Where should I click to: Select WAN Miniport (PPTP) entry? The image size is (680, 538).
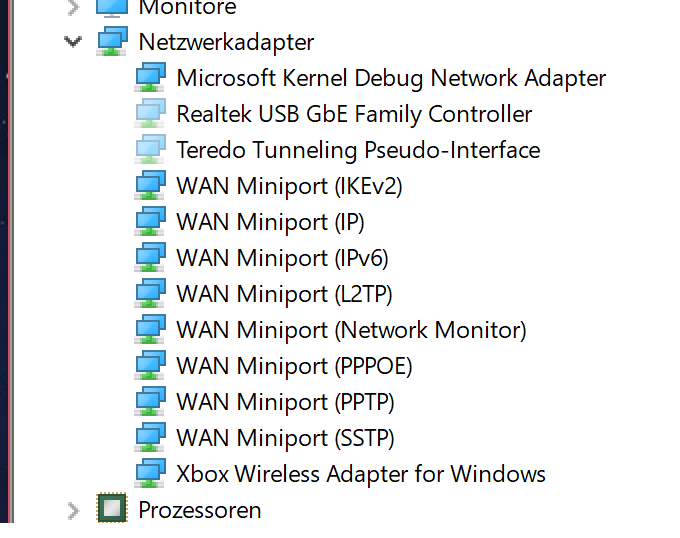click(x=285, y=402)
